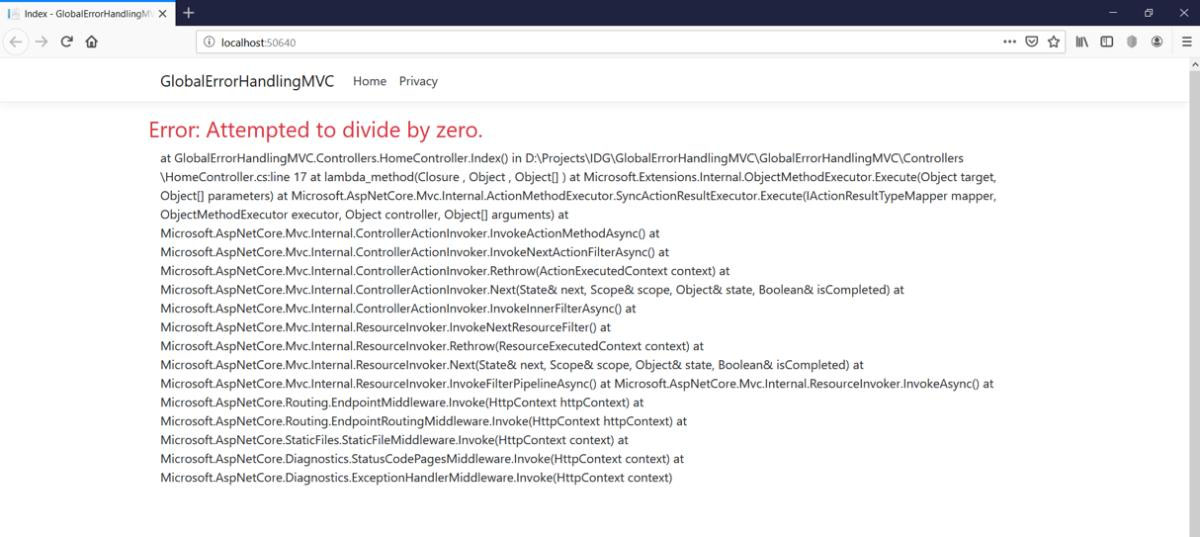Click the GlobalErrorHandlingMVC brand link
Viewport: 1200px width, 537px height.
(247, 81)
